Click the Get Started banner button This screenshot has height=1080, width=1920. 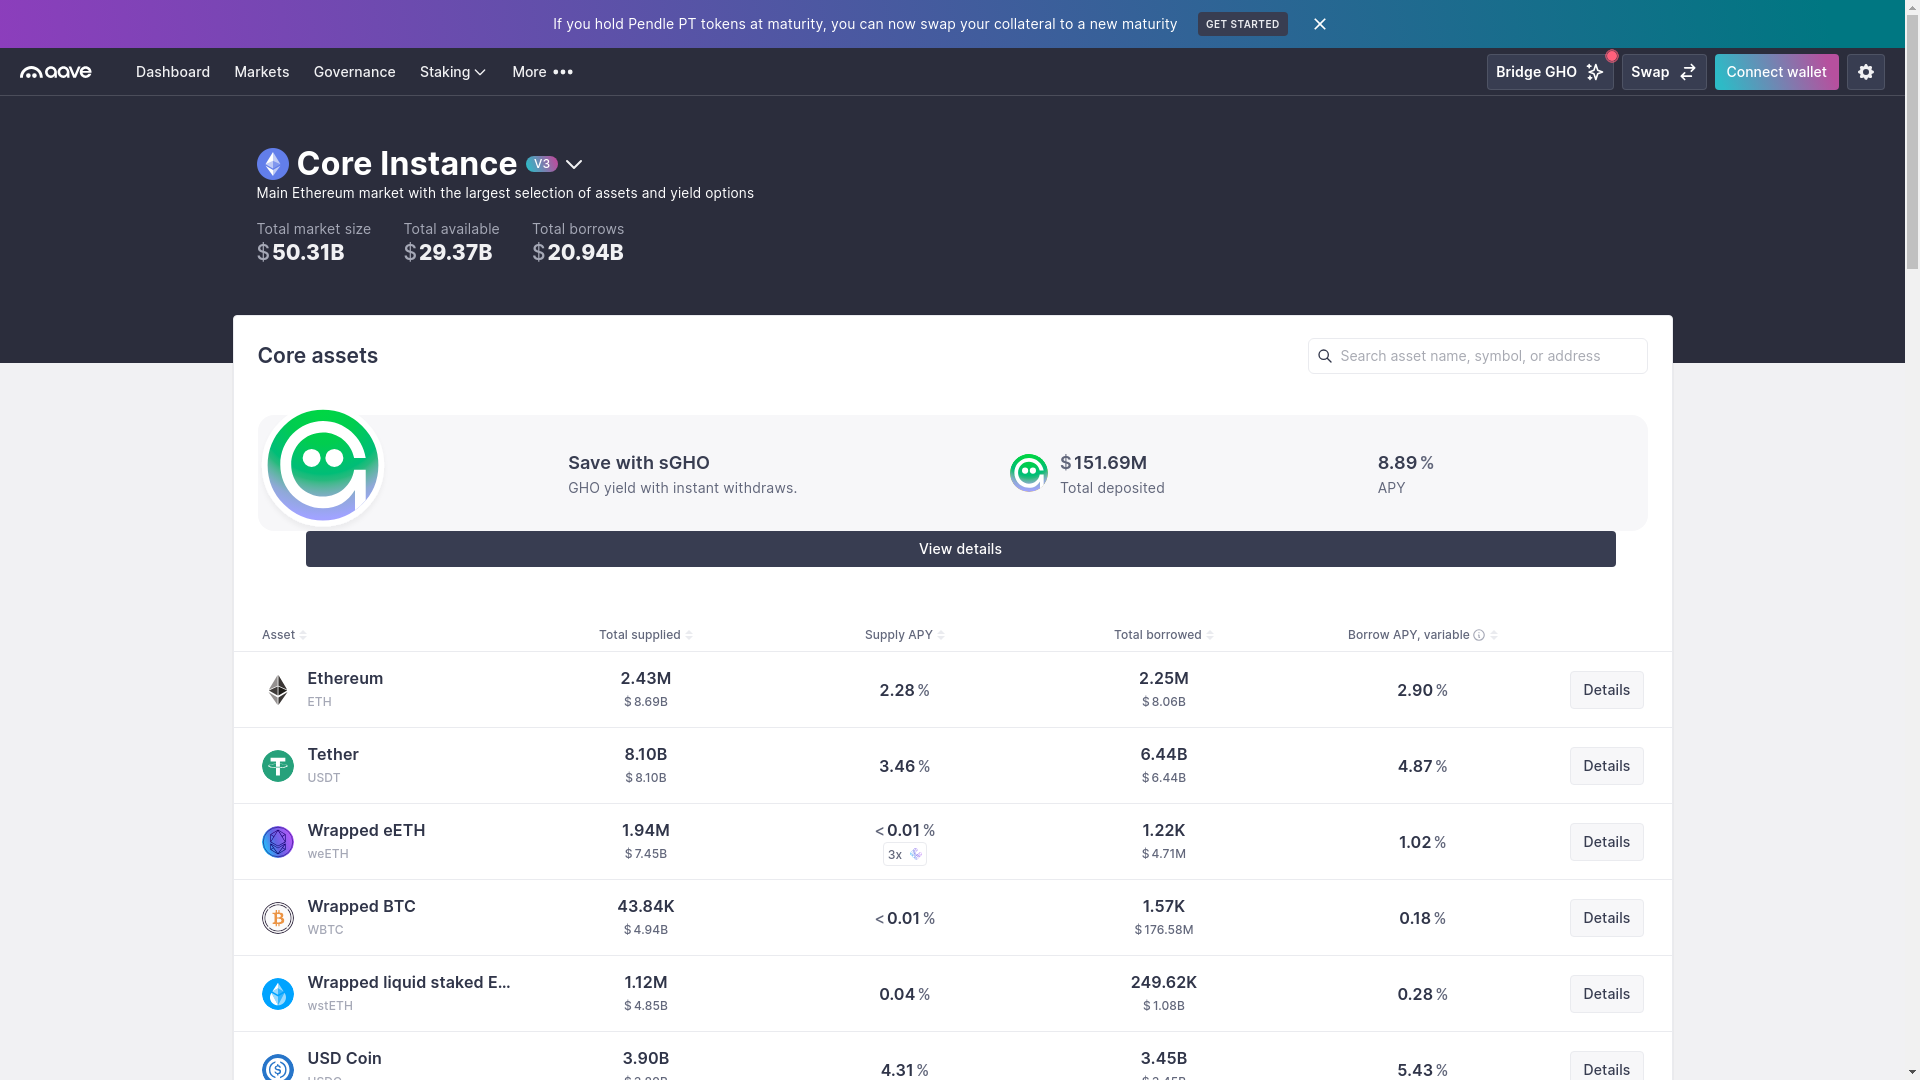point(1243,24)
